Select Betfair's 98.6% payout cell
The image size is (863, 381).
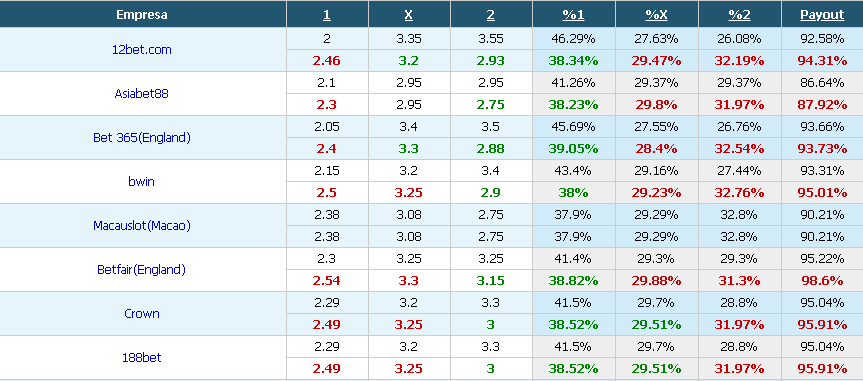[x=822, y=281]
